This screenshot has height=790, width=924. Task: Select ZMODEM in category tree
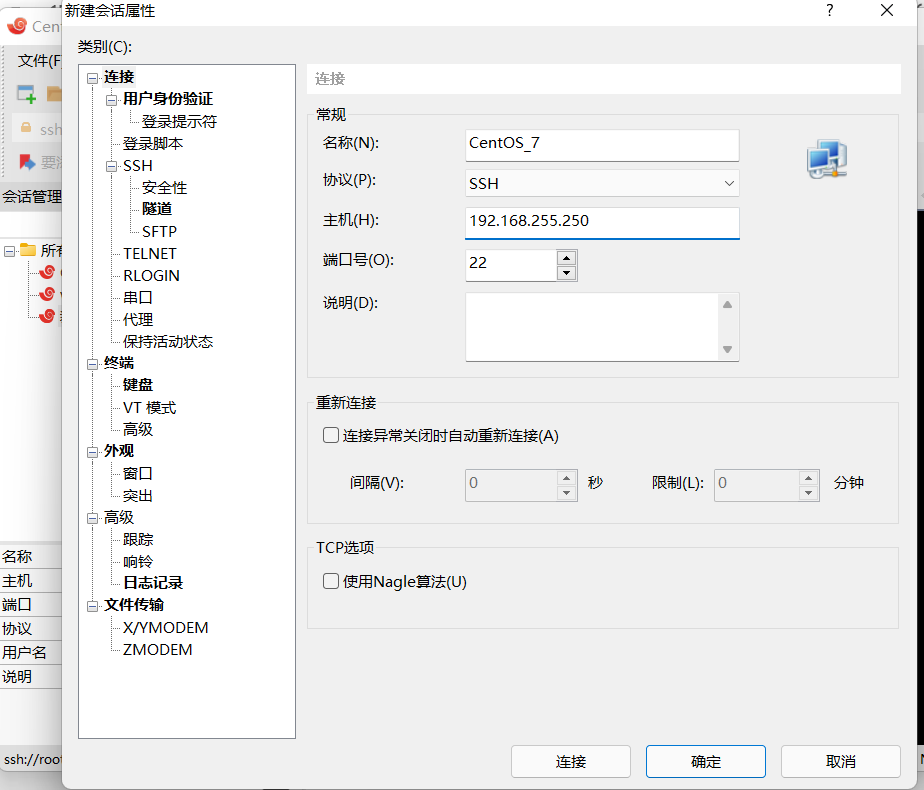click(157, 650)
